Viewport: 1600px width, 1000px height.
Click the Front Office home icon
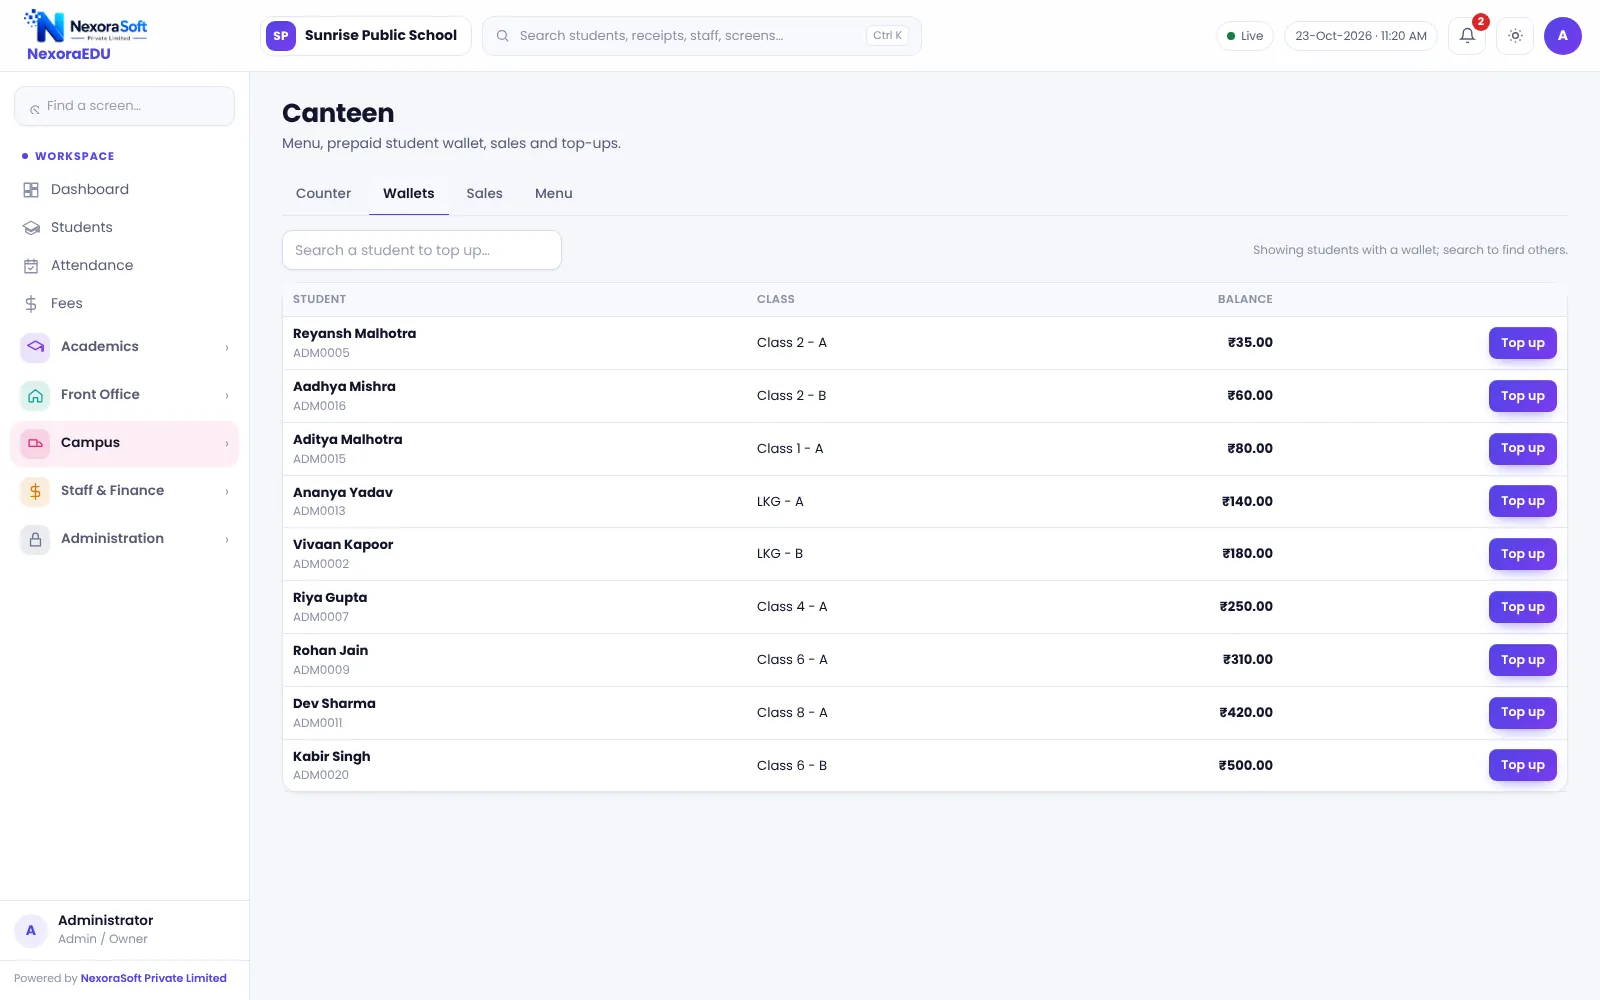pyautogui.click(x=35, y=395)
